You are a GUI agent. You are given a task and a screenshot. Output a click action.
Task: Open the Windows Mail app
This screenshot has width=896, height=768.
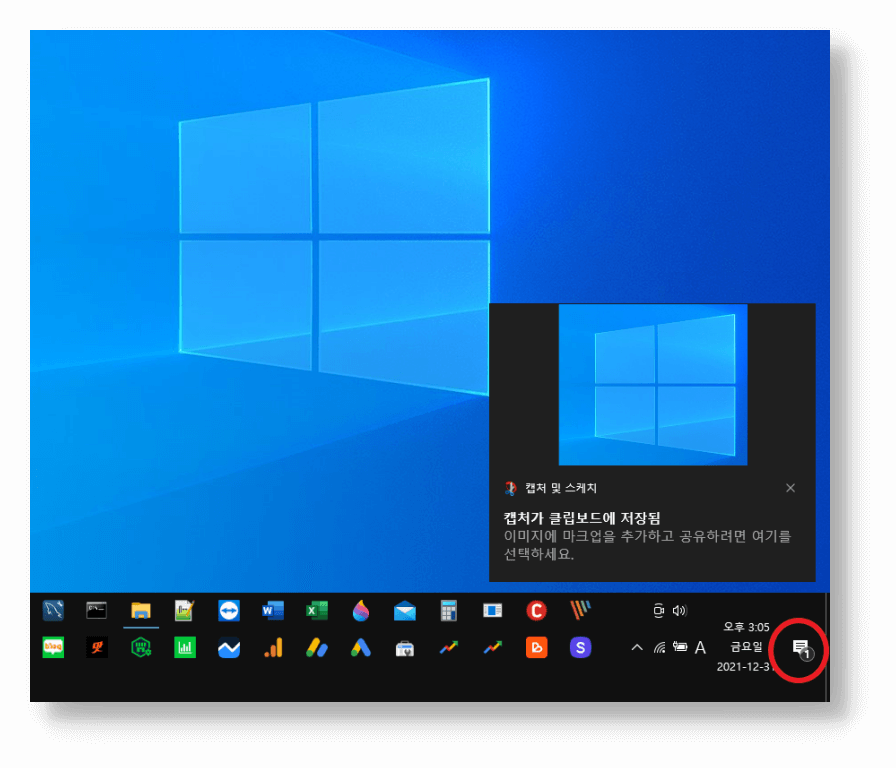point(405,610)
